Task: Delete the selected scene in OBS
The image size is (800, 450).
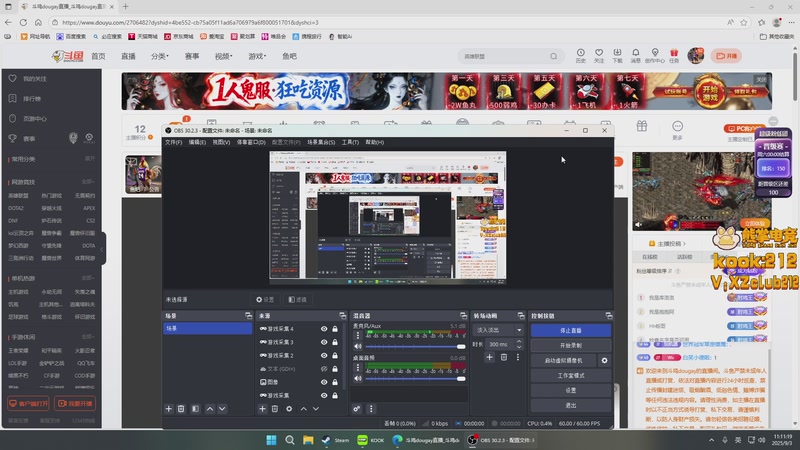Action: click(181, 409)
